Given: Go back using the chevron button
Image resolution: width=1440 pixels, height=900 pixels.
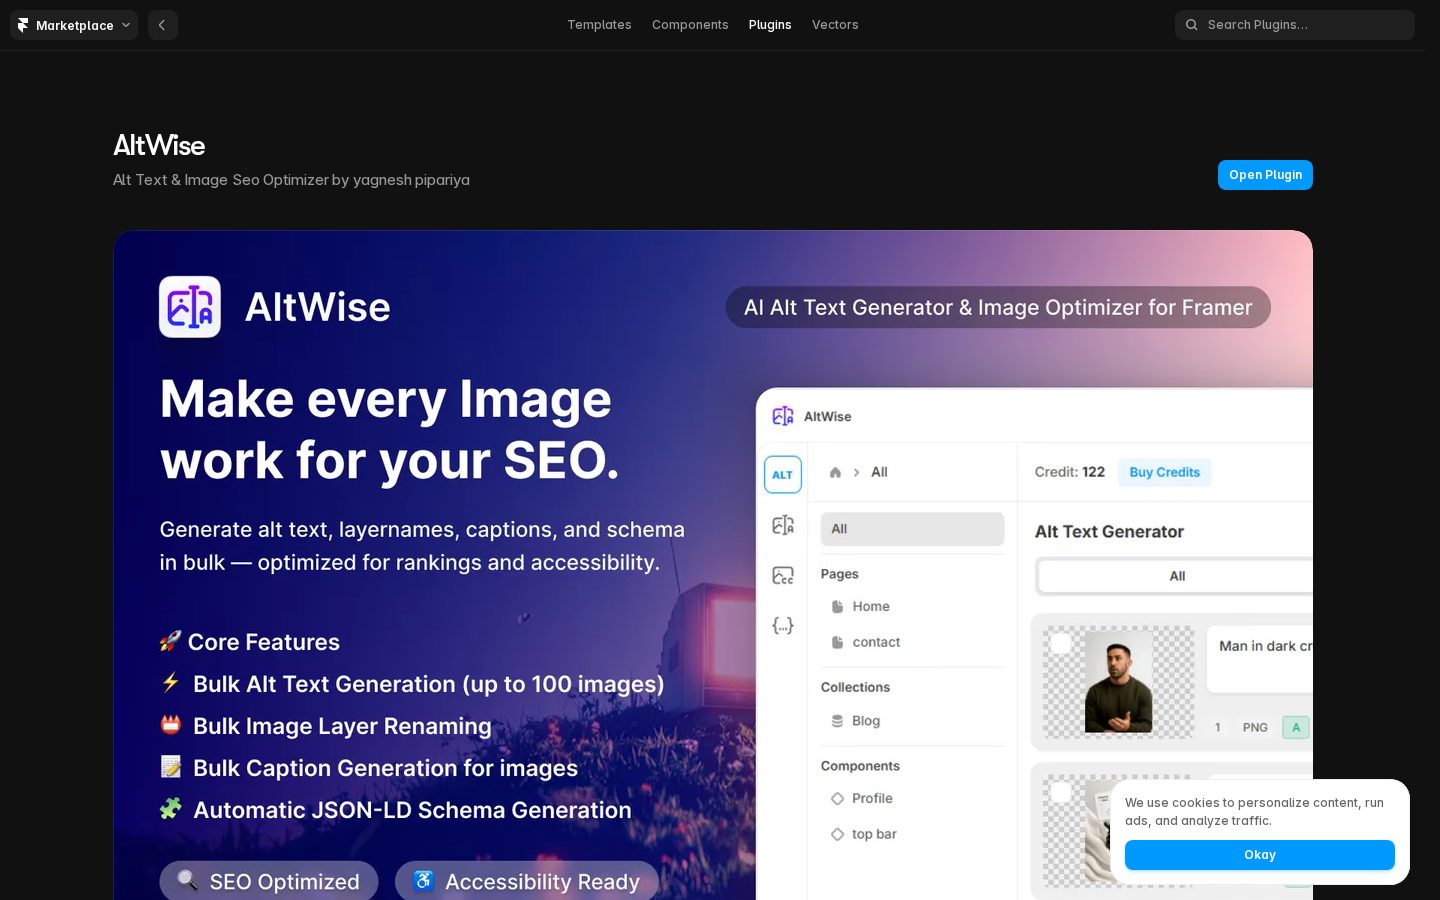Looking at the screenshot, I should [162, 25].
